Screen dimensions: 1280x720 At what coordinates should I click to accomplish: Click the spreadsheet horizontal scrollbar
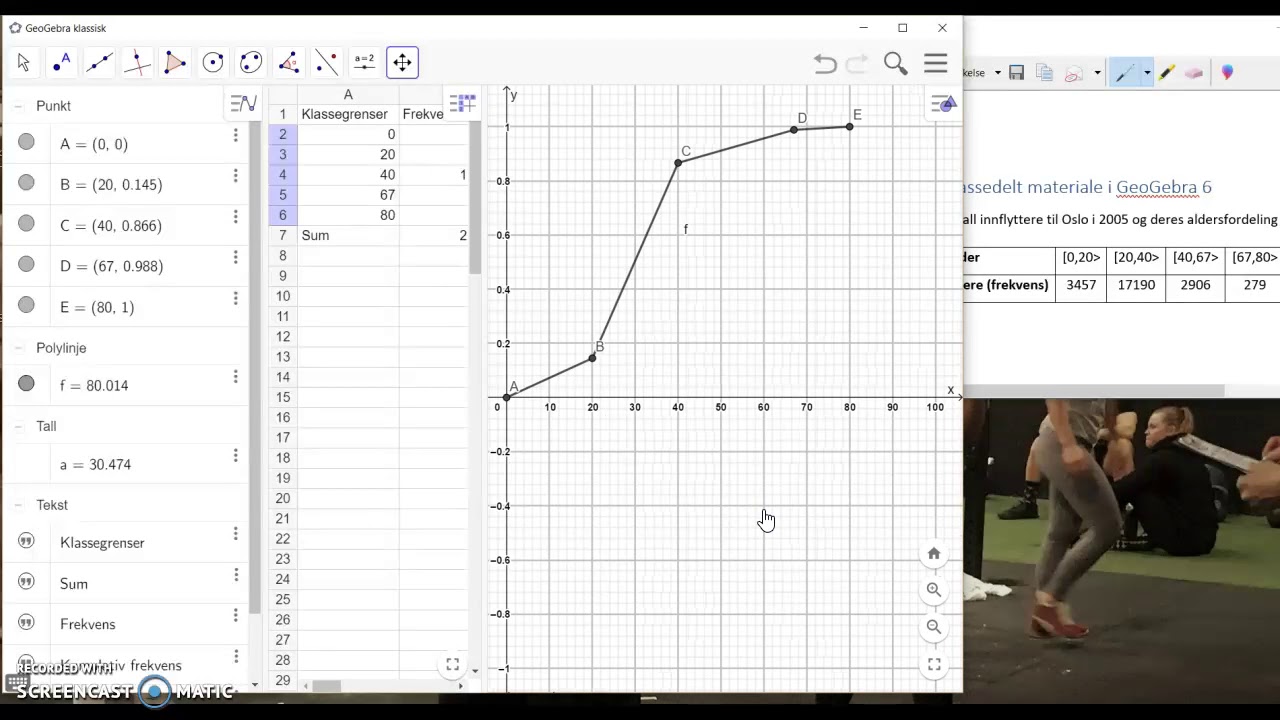point(327,686)
